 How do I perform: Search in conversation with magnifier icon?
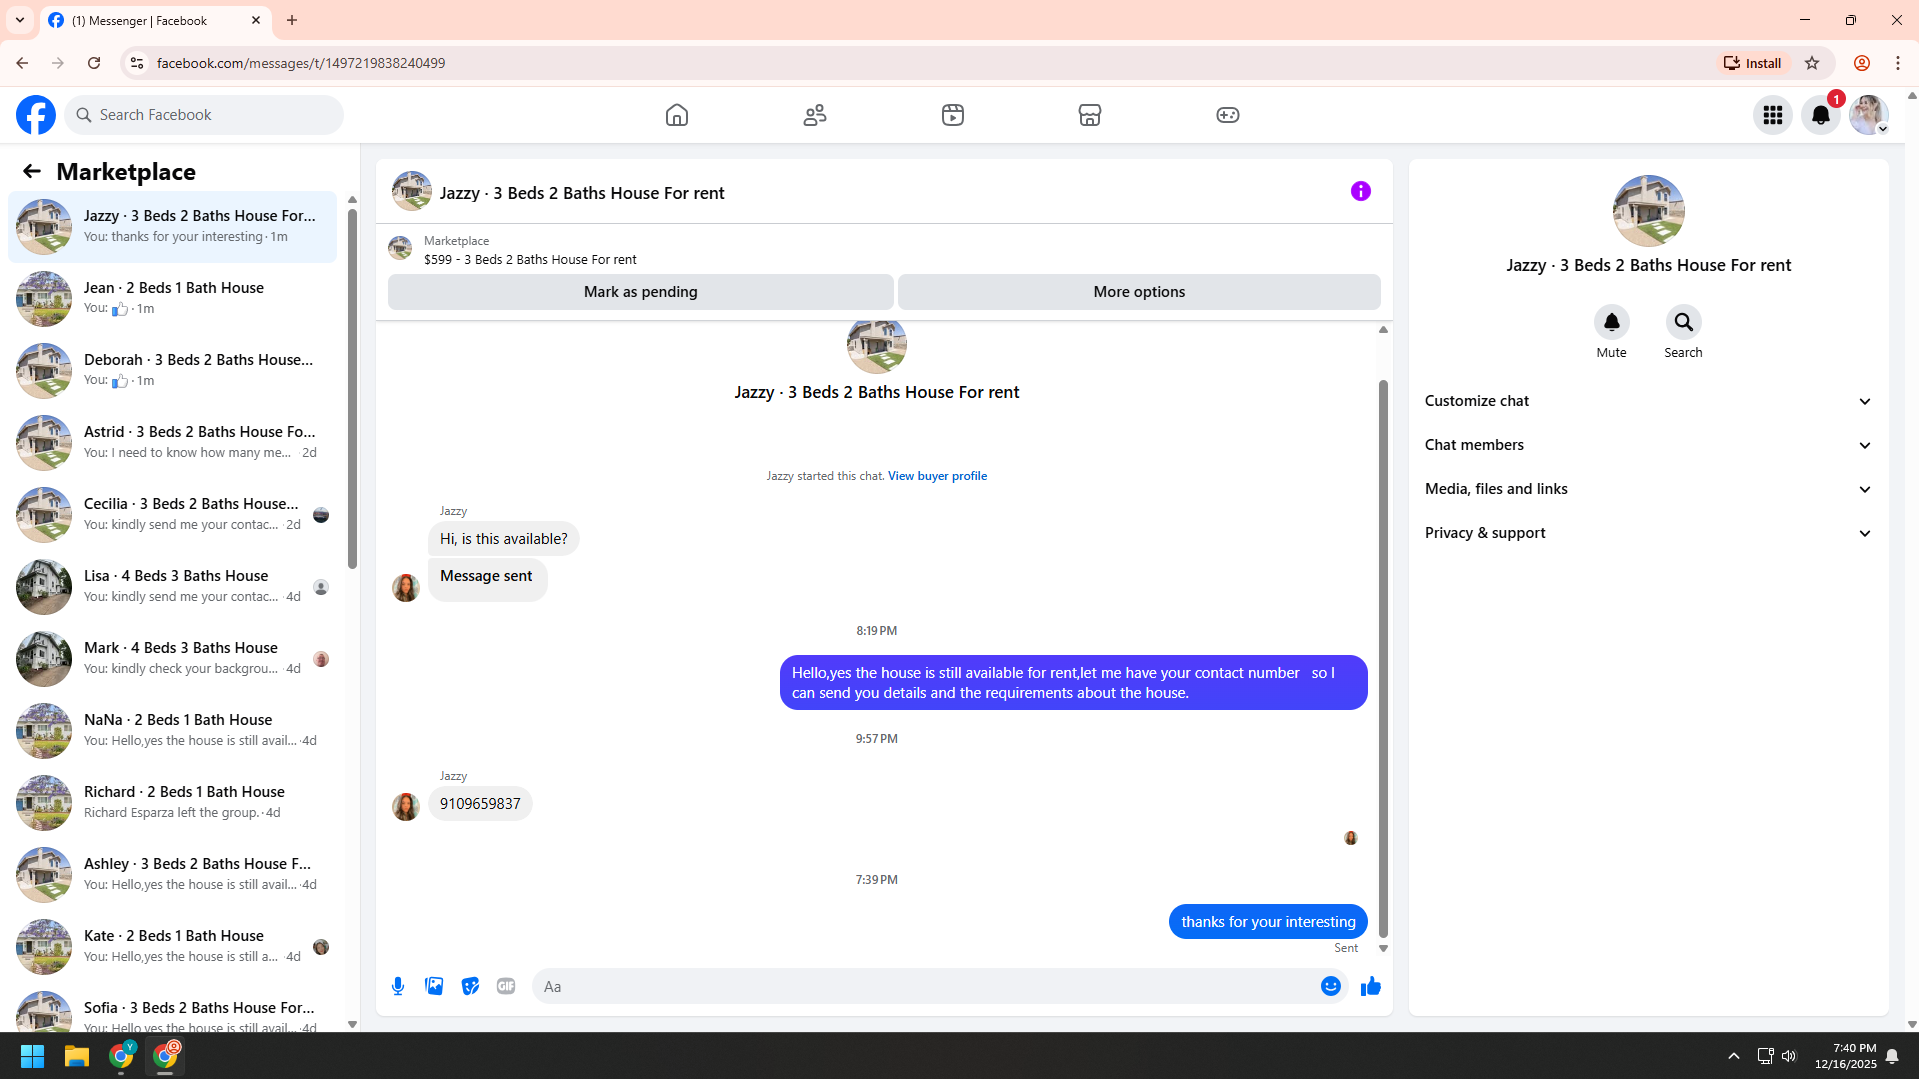[x=1684, y=323]
